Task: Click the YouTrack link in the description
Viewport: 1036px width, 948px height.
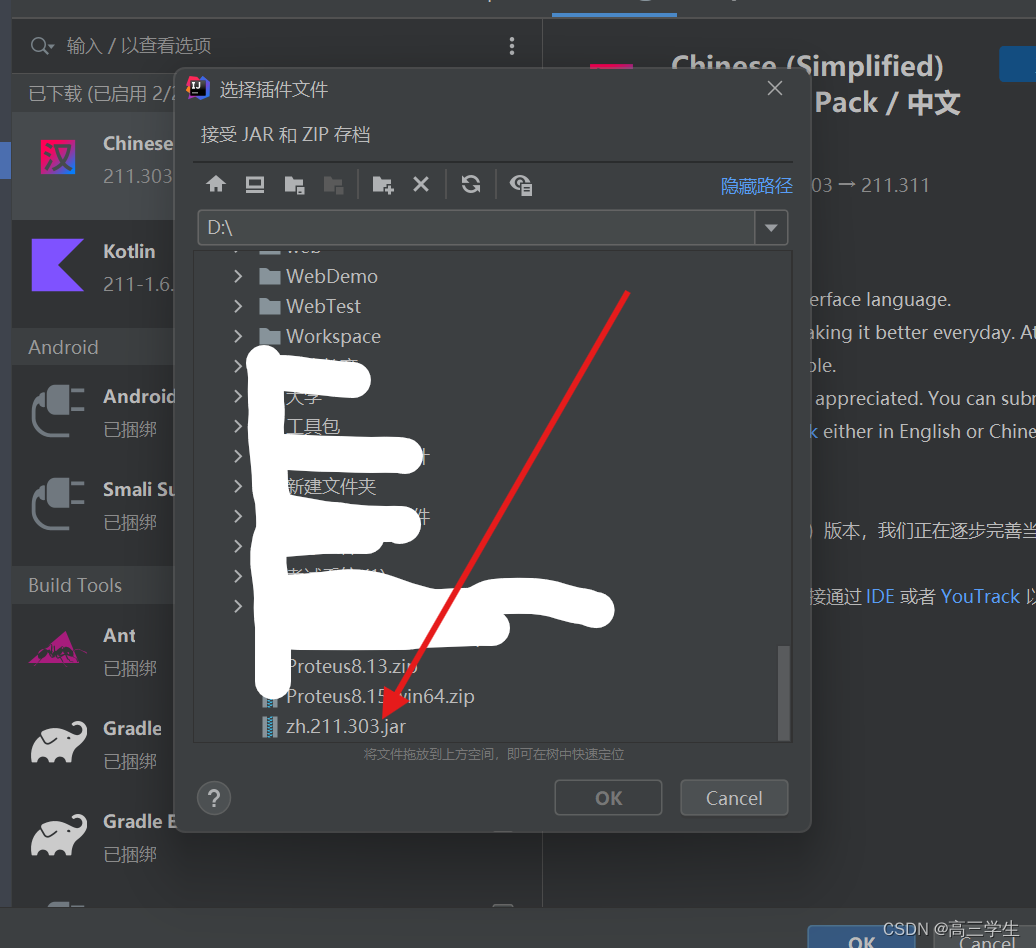Action: pos(980,596)
